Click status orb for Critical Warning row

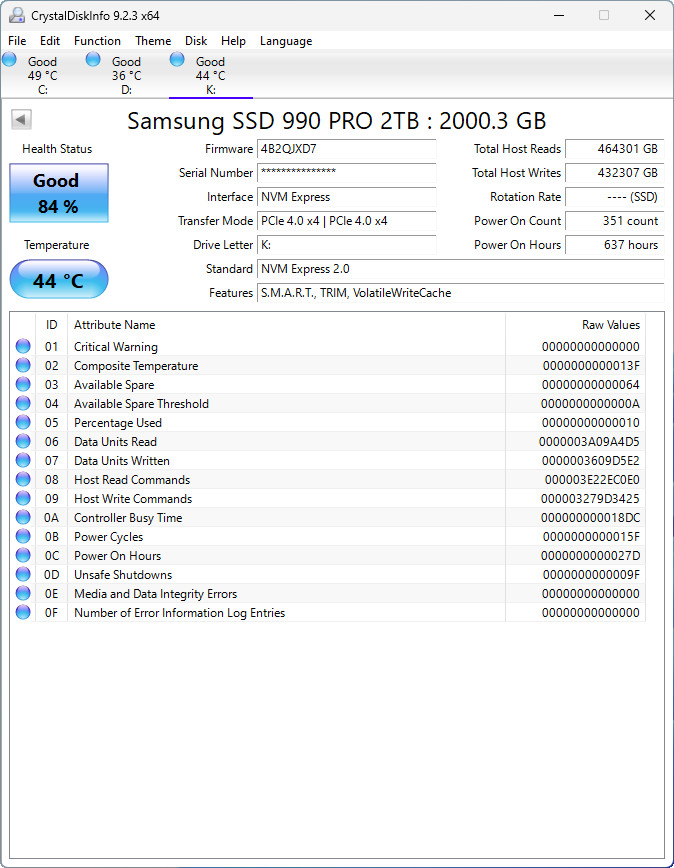point(23,347)
